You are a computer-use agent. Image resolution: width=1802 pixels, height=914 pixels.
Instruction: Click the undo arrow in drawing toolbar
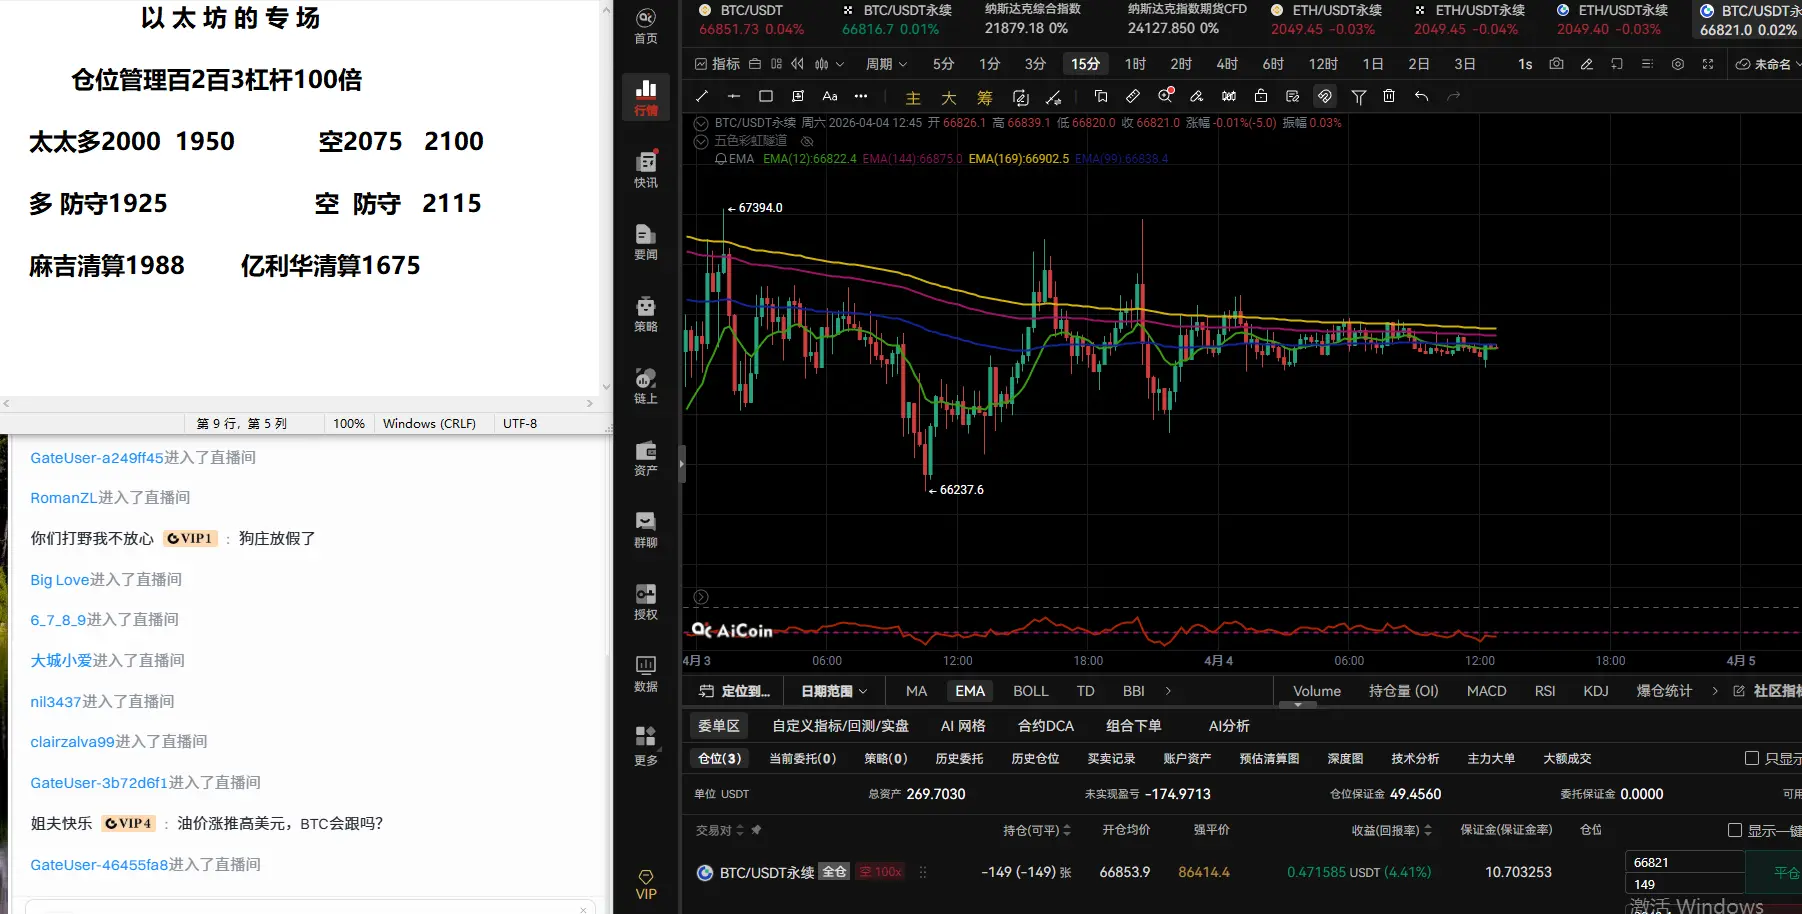(x=1421, y=96)
